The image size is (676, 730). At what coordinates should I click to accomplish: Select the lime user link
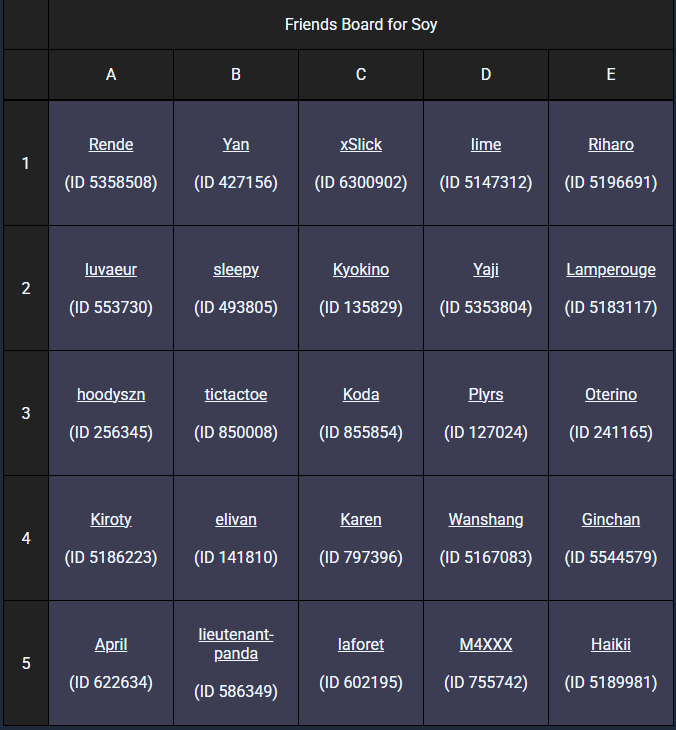point(486,145)
